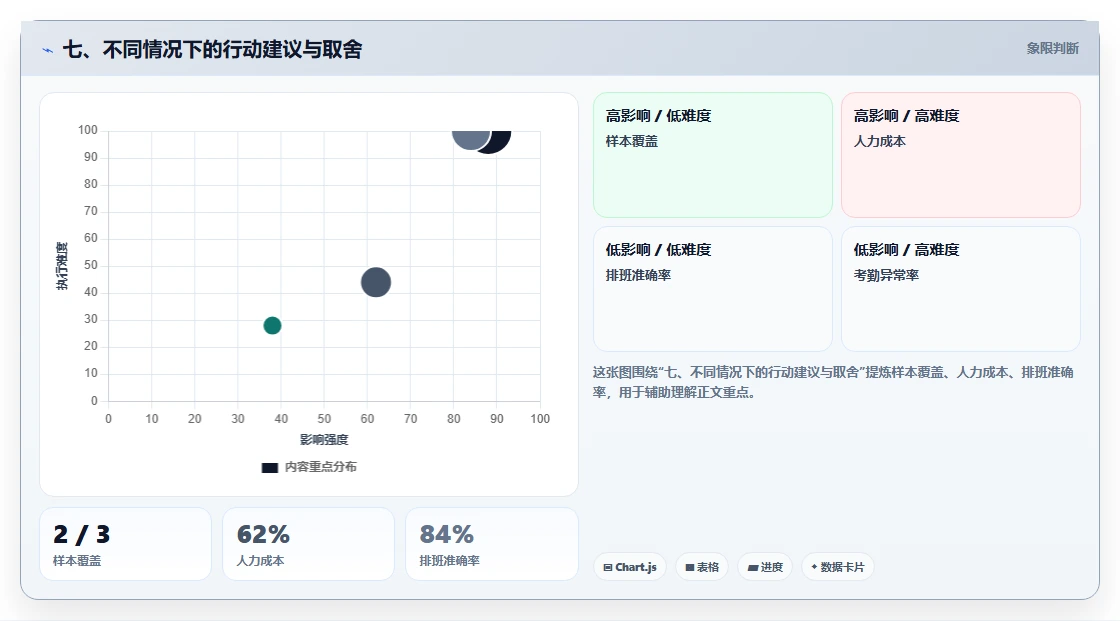Click the 2 / 3 样本覆盖 stat card
The height and width of the screenshot is (621, 1120).
(126, 545)
